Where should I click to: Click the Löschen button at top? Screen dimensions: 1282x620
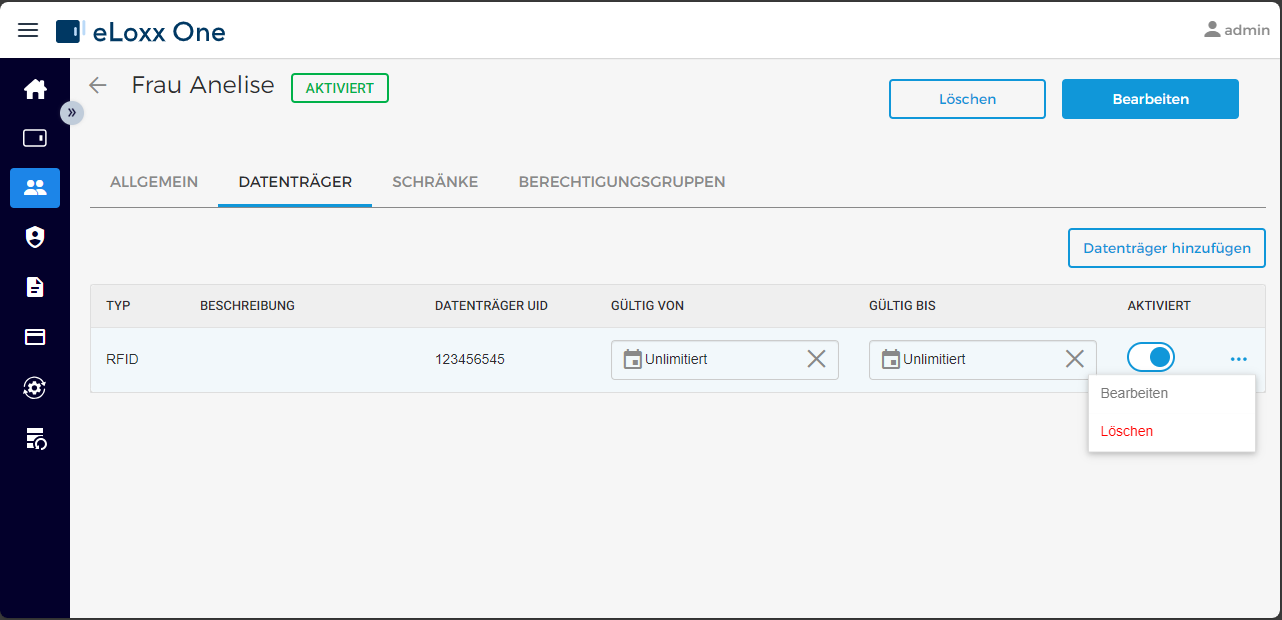(967, 99)
